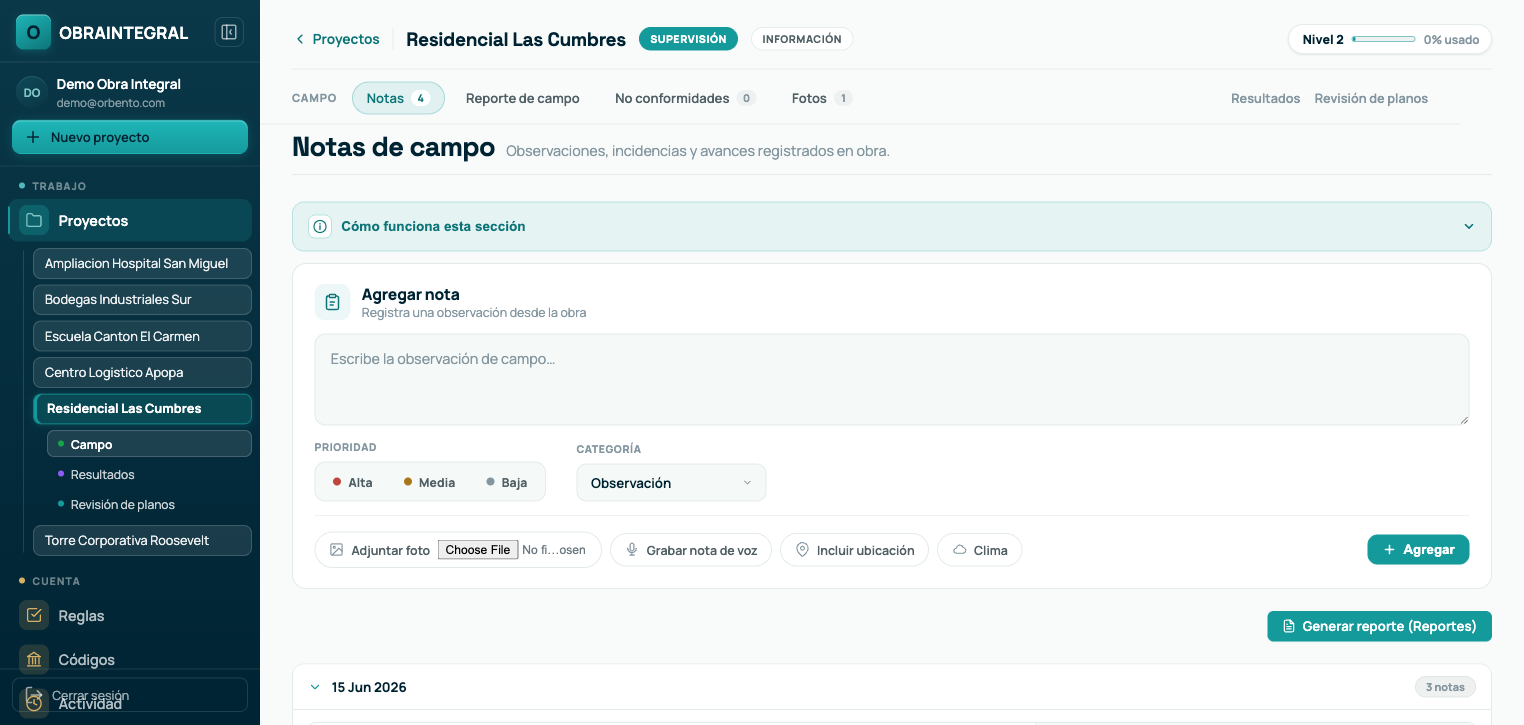Select Media priority

pos(429,482)
